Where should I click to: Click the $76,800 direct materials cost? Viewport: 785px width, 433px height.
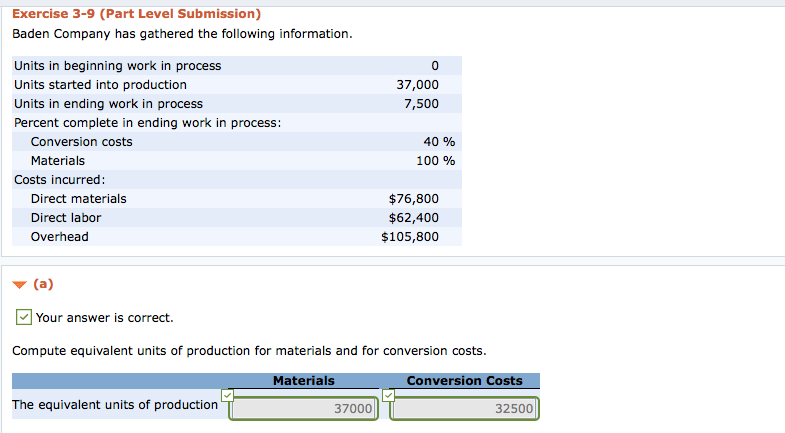click(413, 199)
